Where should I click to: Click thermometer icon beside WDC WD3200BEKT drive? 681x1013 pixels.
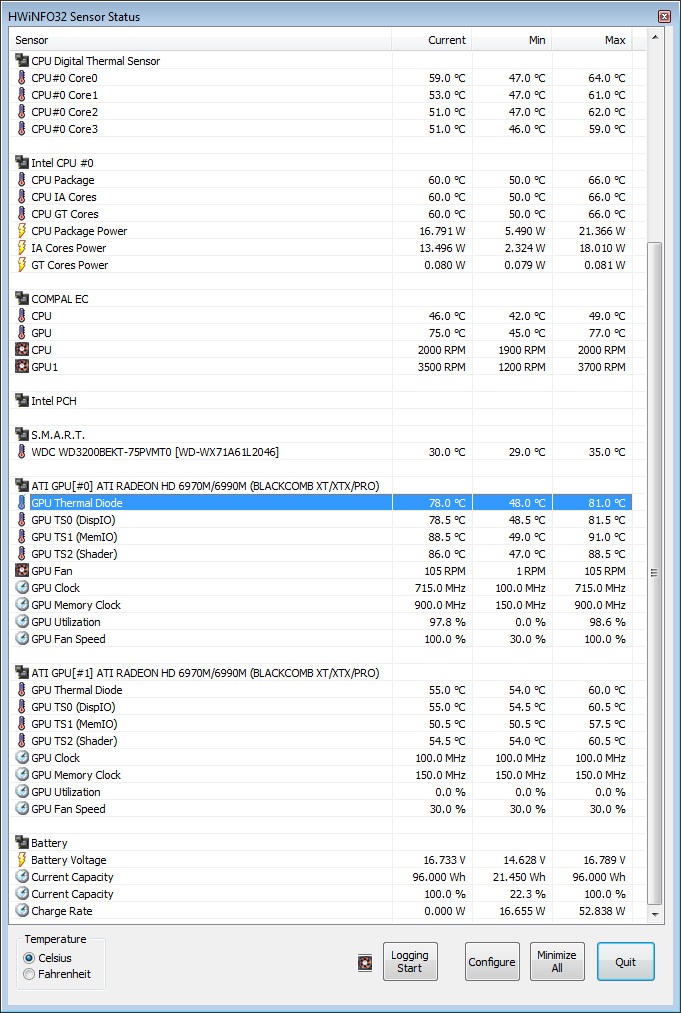click(x=22, y=452)
